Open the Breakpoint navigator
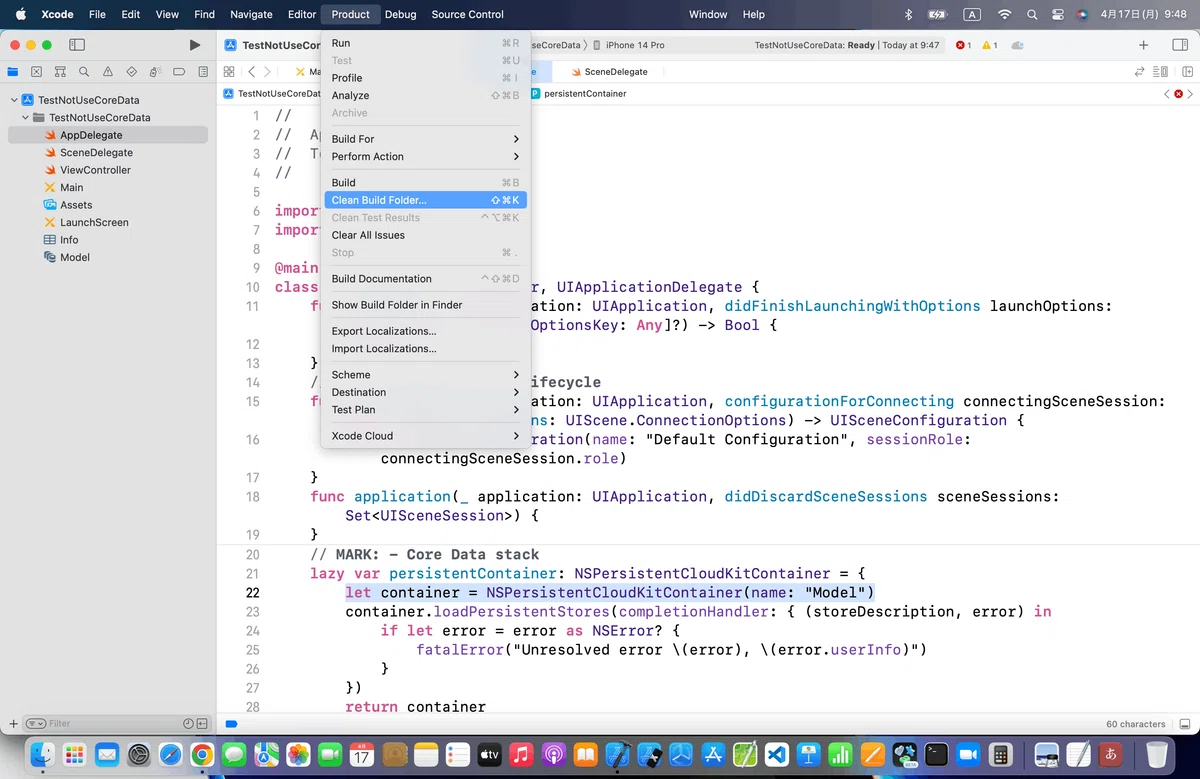 coord(179,72)
